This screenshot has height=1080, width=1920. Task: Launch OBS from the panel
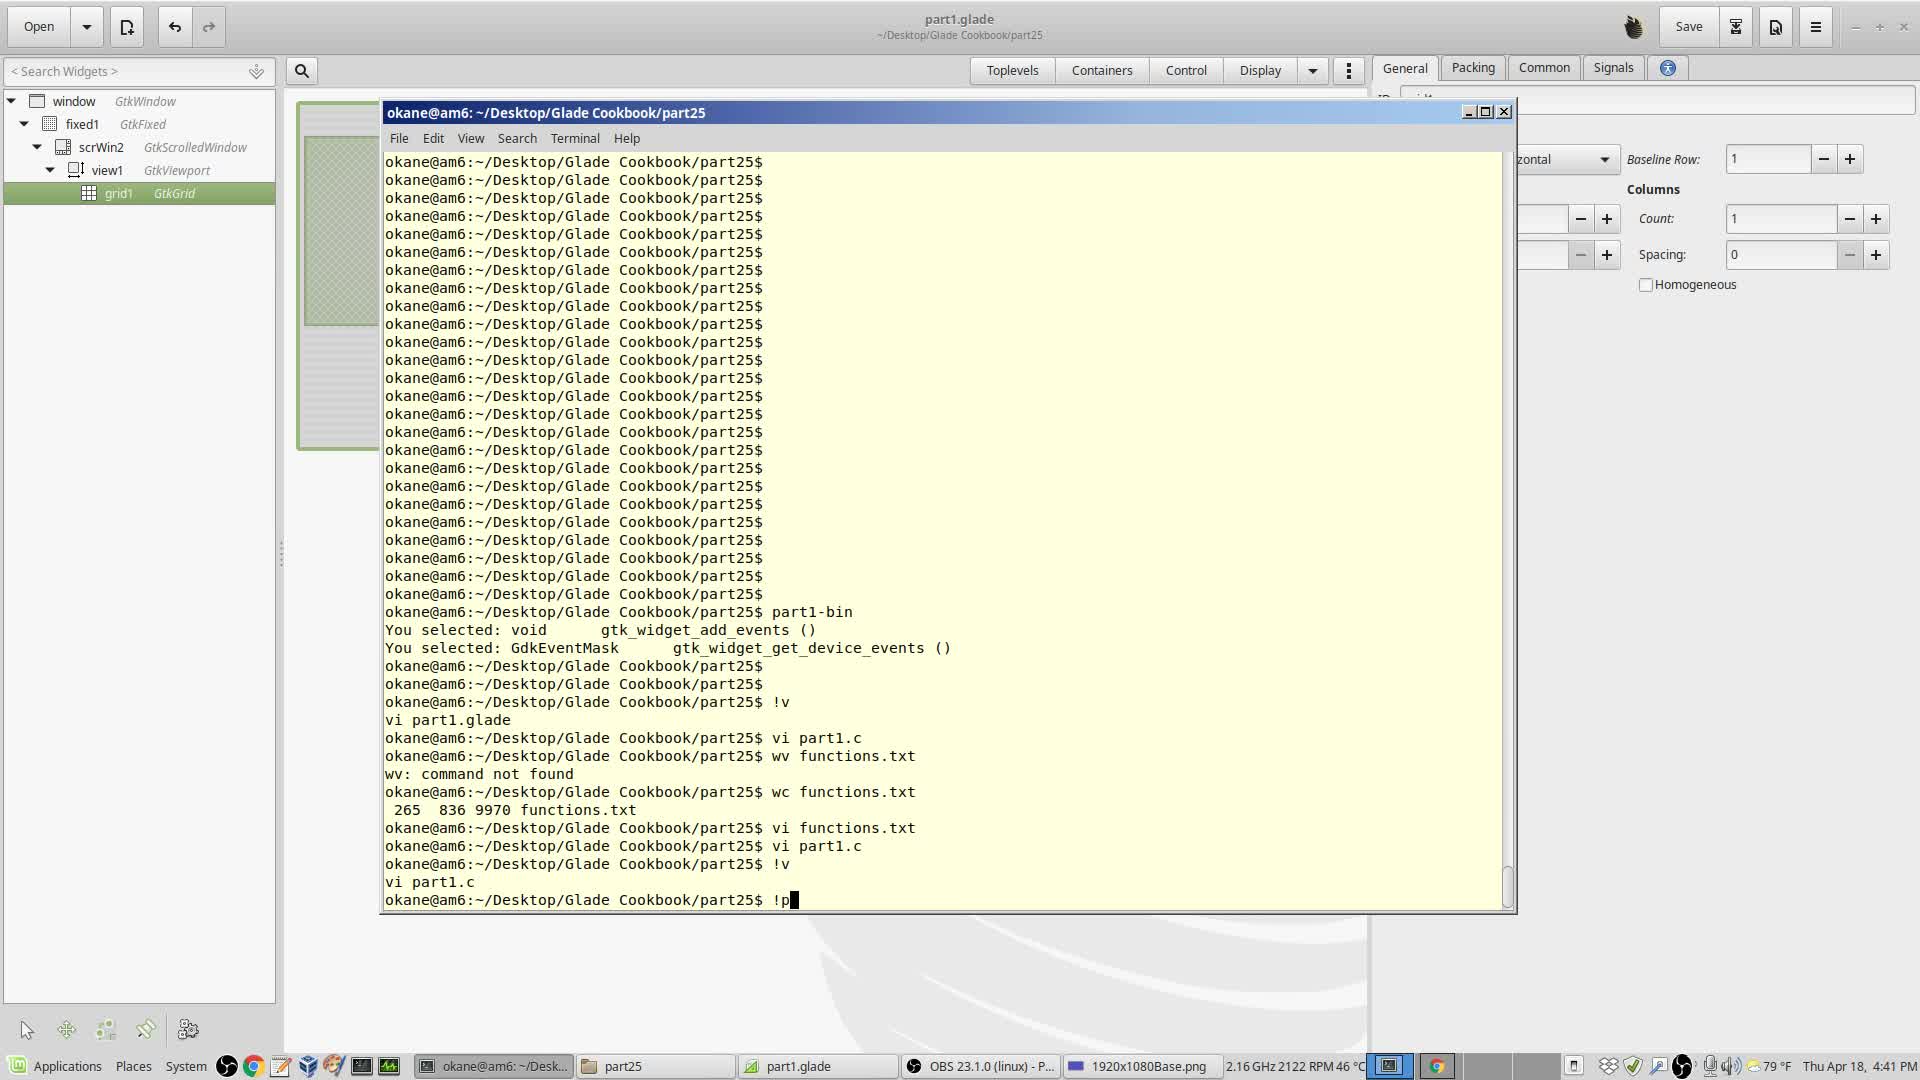(227, 1066)
